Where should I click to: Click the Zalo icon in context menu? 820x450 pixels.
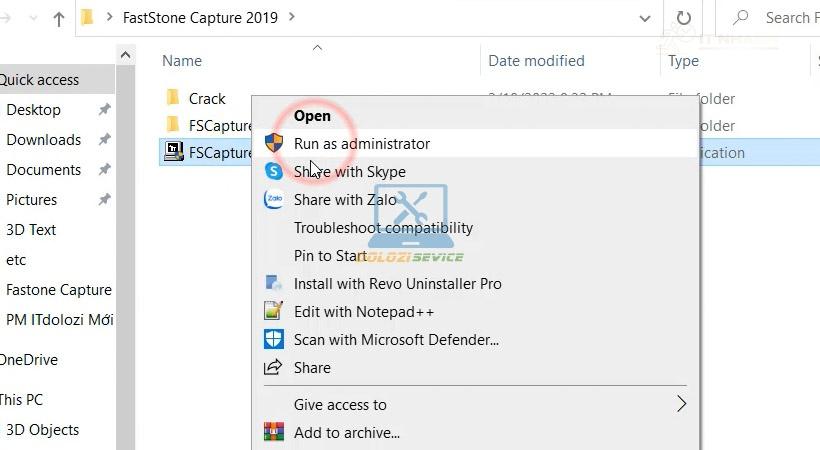tap(273, 199)
